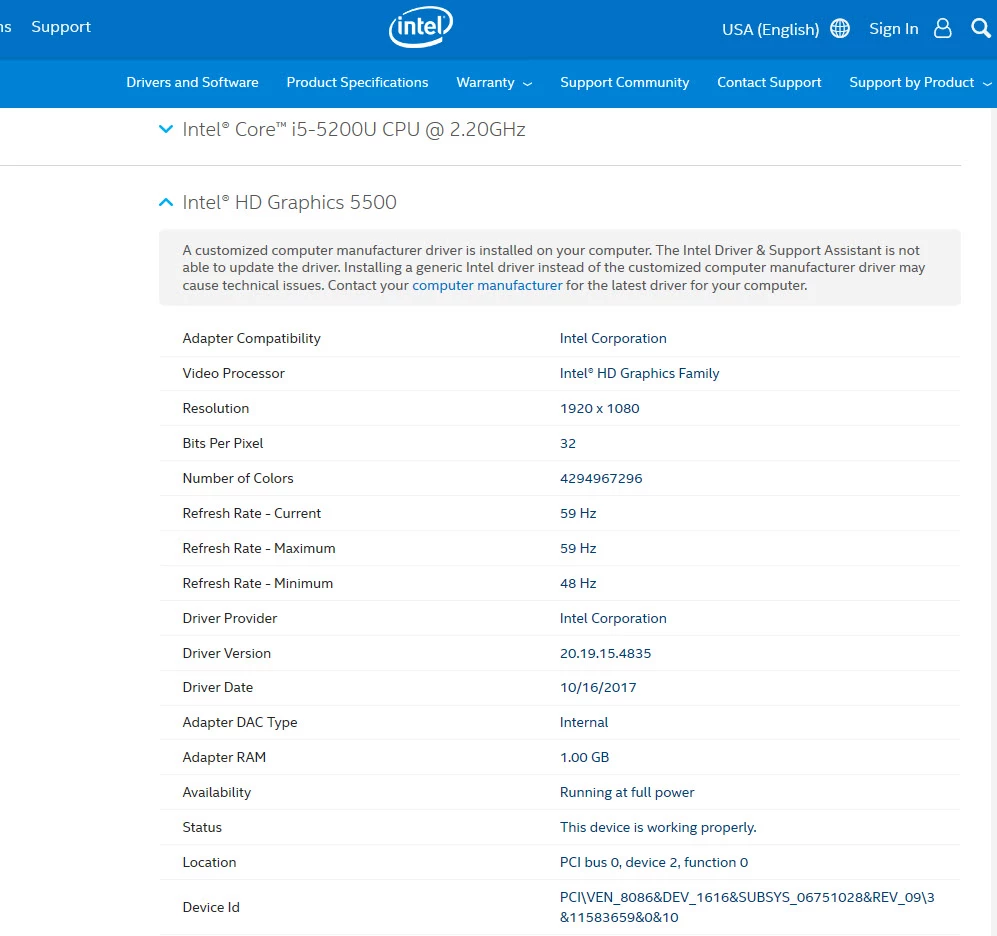
Task: Click the Refresh Rate - Maximum label
Action: pyautogui.click(x=259, y=548)
